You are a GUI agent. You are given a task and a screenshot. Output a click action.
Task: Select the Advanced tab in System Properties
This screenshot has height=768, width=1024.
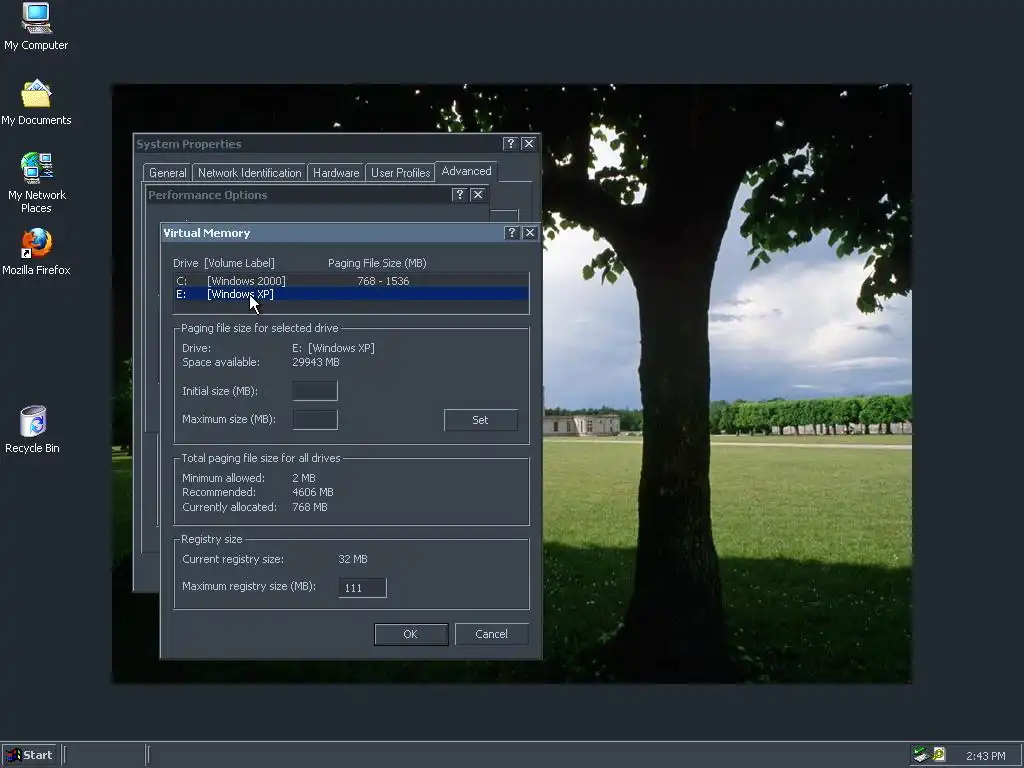[466, 171]
